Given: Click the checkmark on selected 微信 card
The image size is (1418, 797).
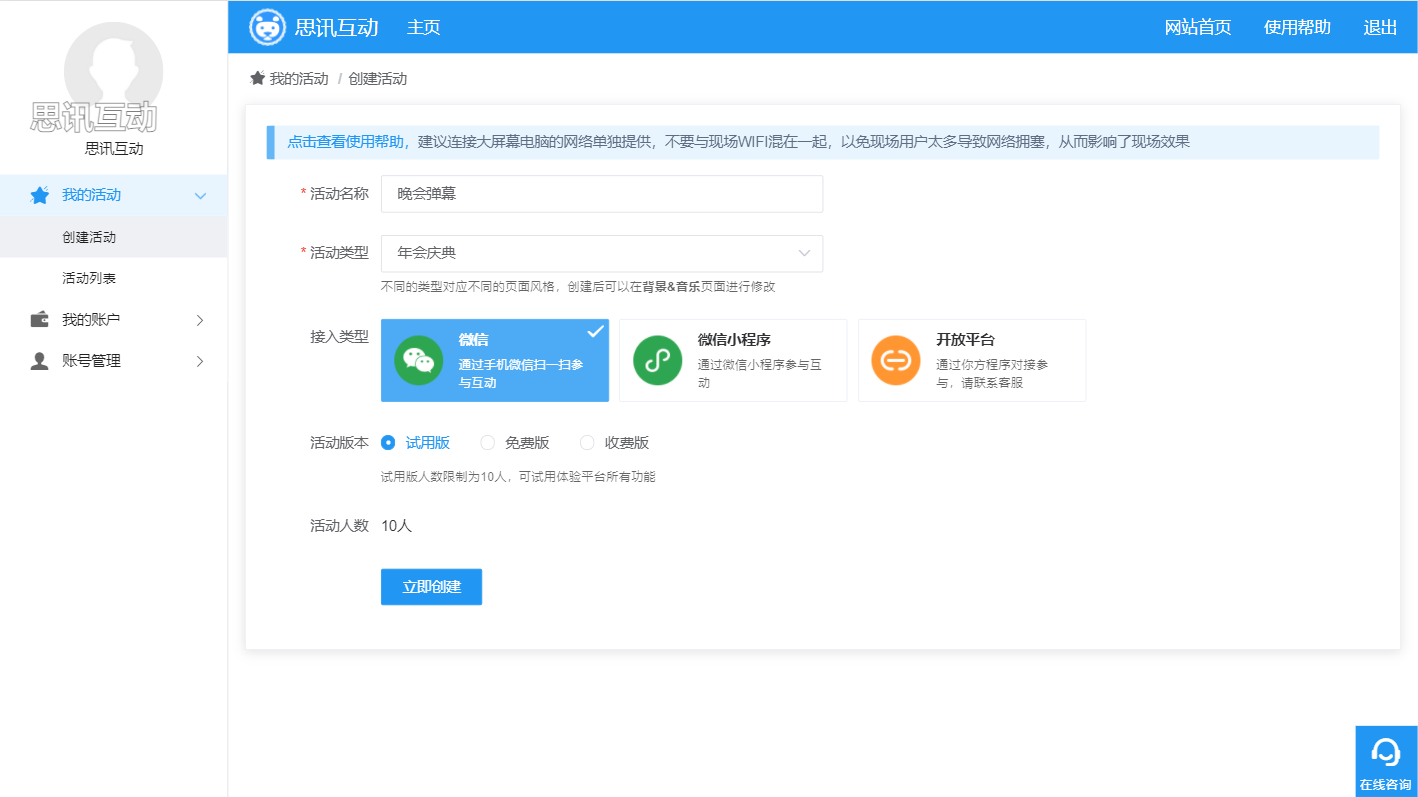Looking at the screenshot, I should (596, 331).
